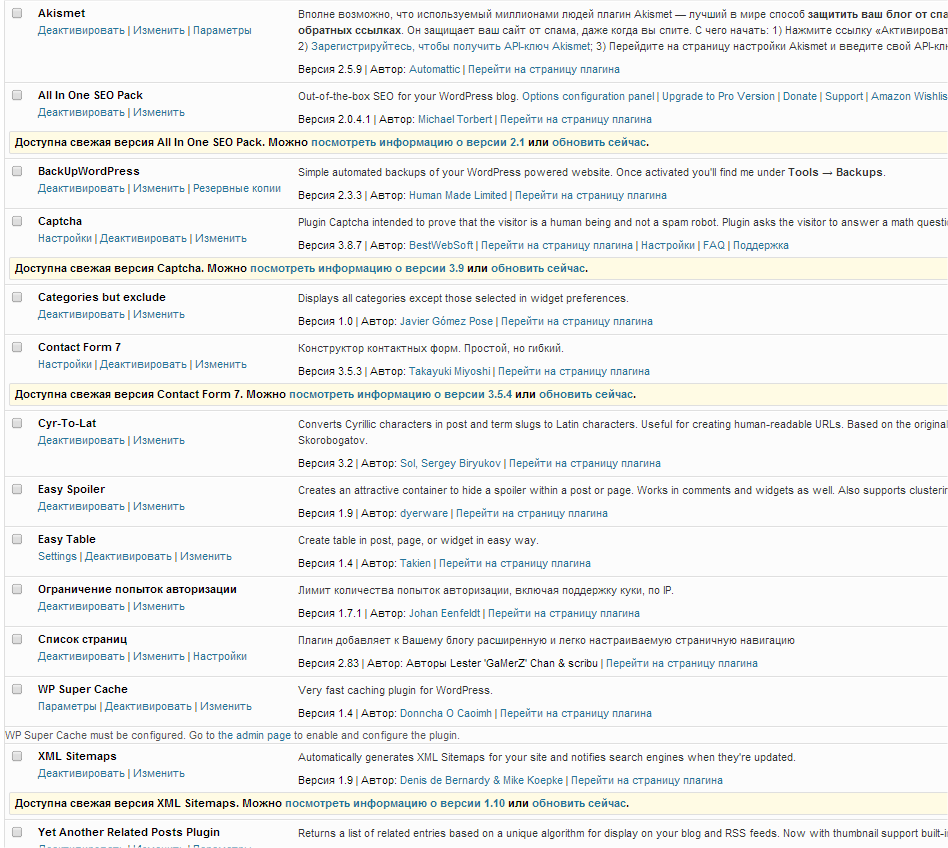
Task: Open the BestWebSoft author link
Action: click(x=441, y=246)
